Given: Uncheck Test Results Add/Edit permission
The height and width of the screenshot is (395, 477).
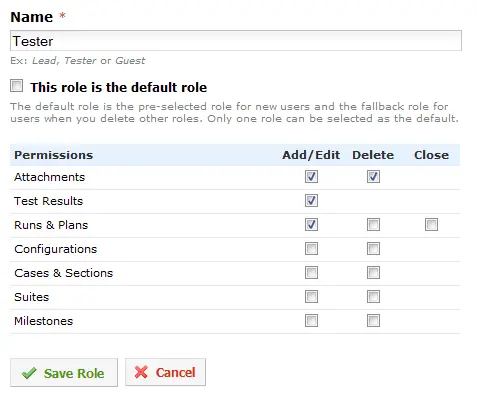Looking at the screenshot, I should pos(311,201).
